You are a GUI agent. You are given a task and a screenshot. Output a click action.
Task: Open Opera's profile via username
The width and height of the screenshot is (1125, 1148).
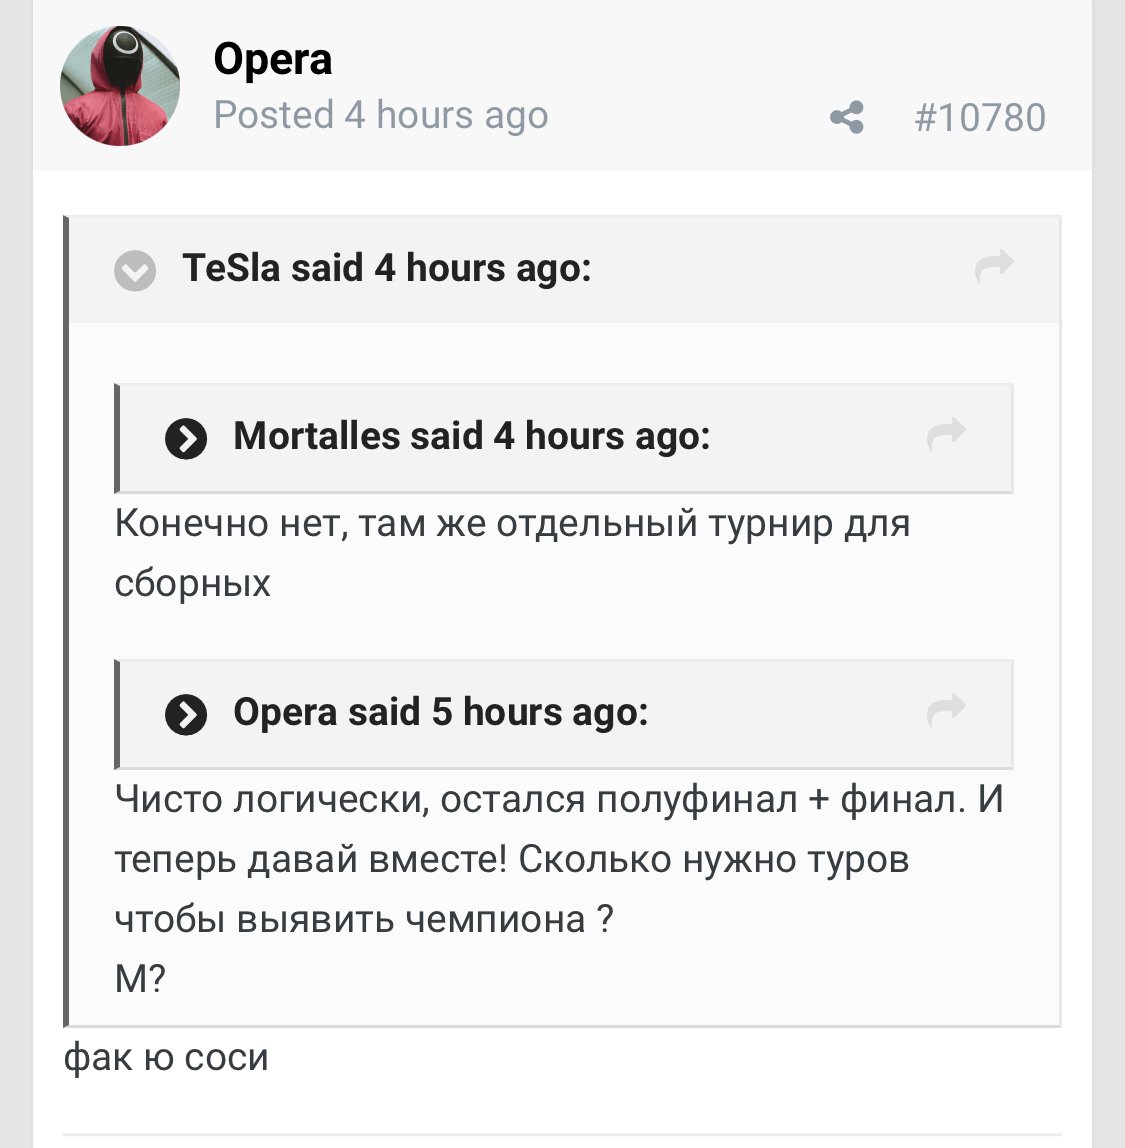(272, 58)
